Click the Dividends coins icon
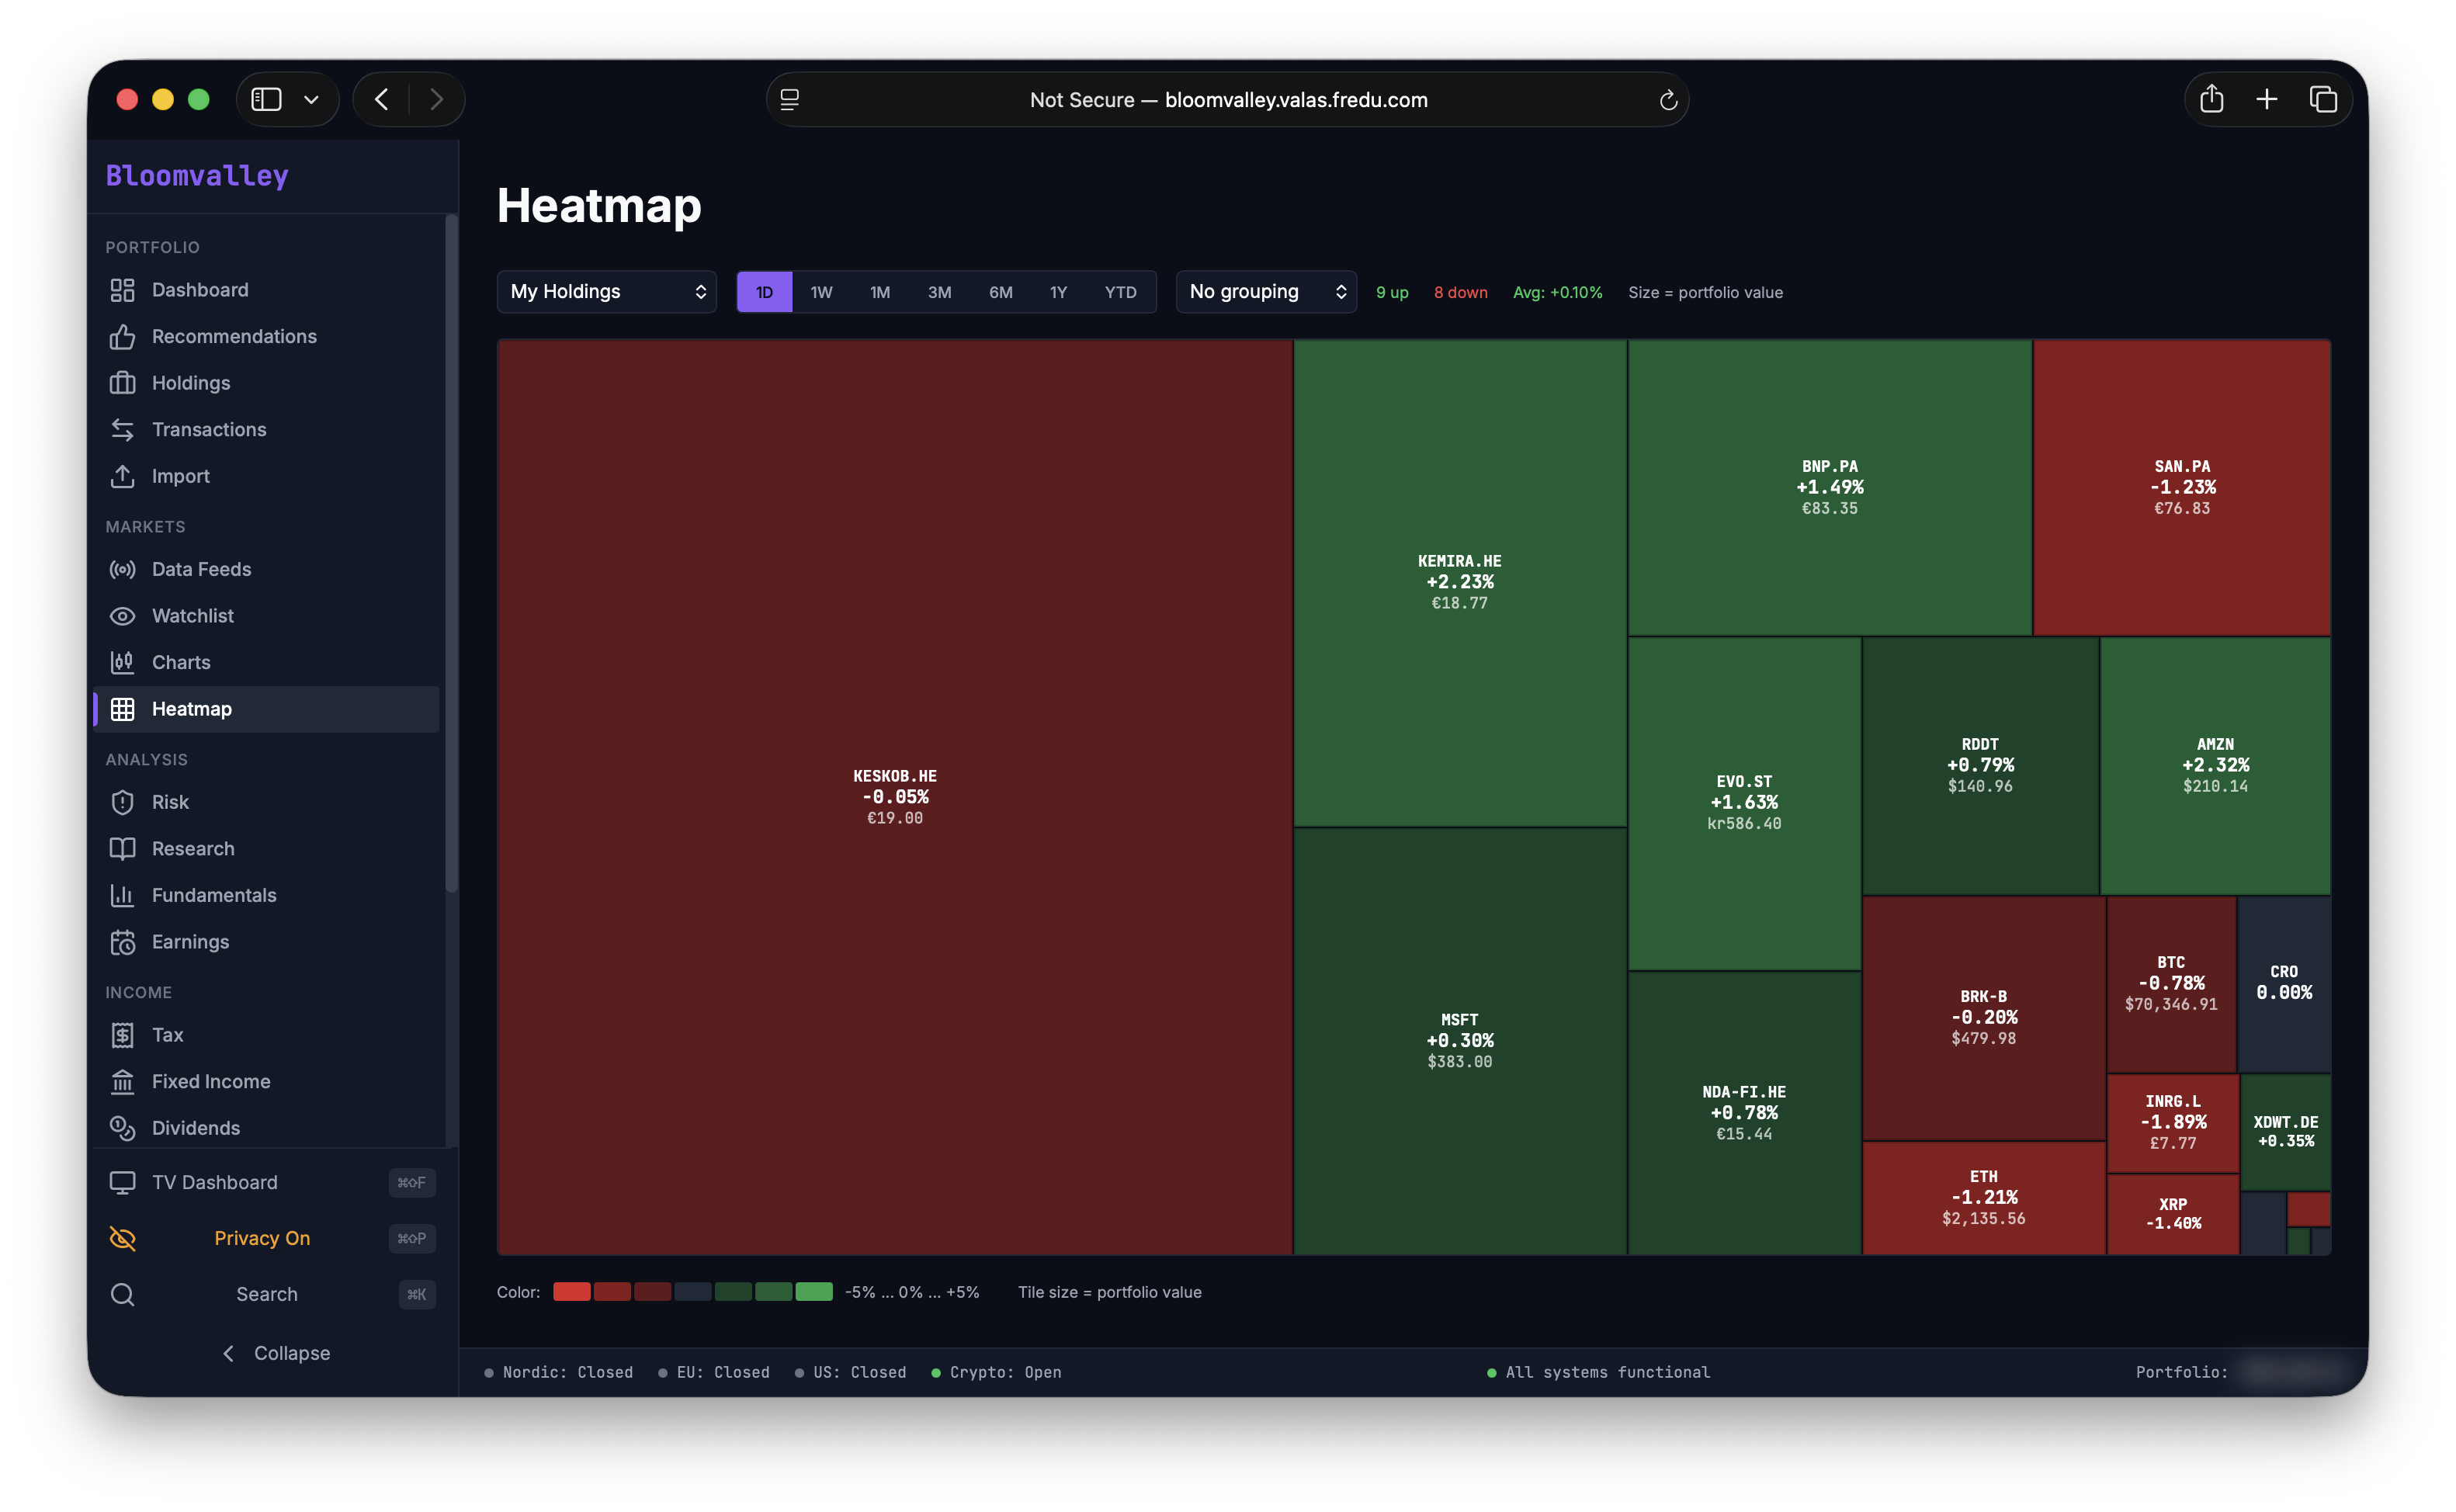This screenshot has height=1512, width=2456. point(122,1128)
